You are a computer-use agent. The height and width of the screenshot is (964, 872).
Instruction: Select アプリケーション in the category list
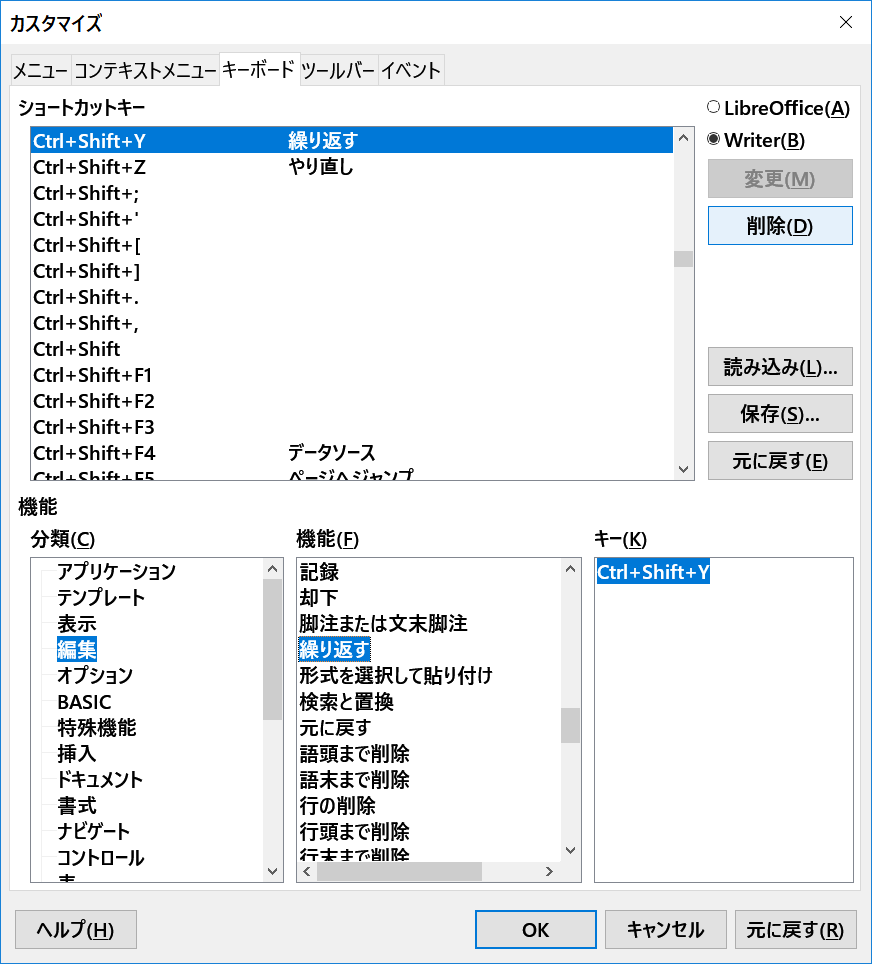[x=116, y=572]
